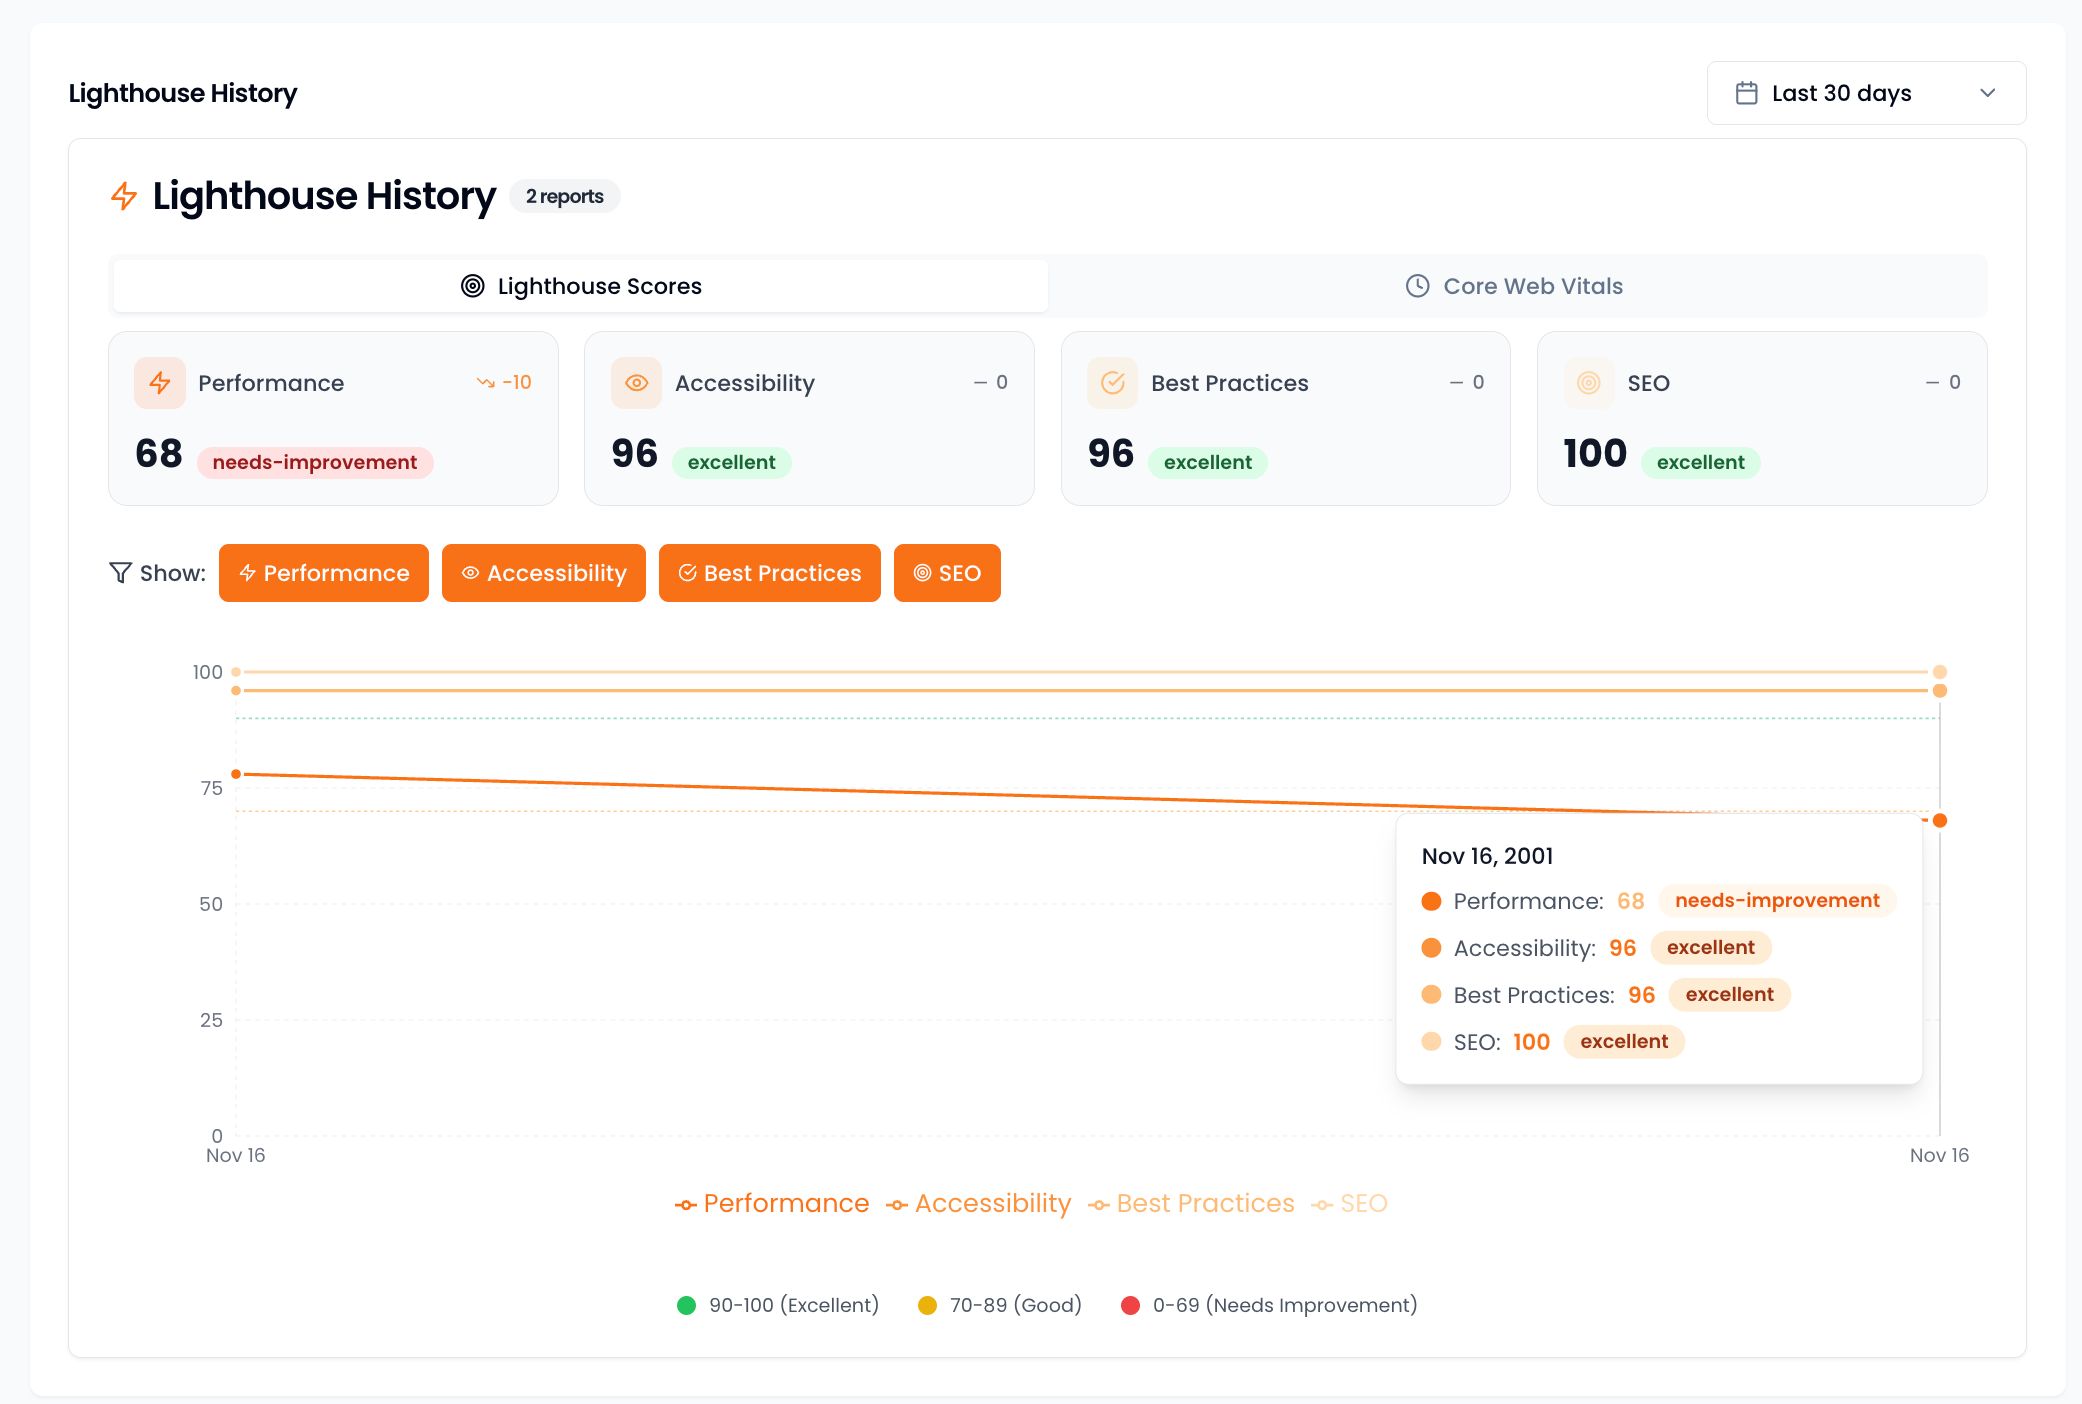Click the excellent badge on SEO card
This screenshot has height=1404, width=2082.
[x=1701, y=462]
